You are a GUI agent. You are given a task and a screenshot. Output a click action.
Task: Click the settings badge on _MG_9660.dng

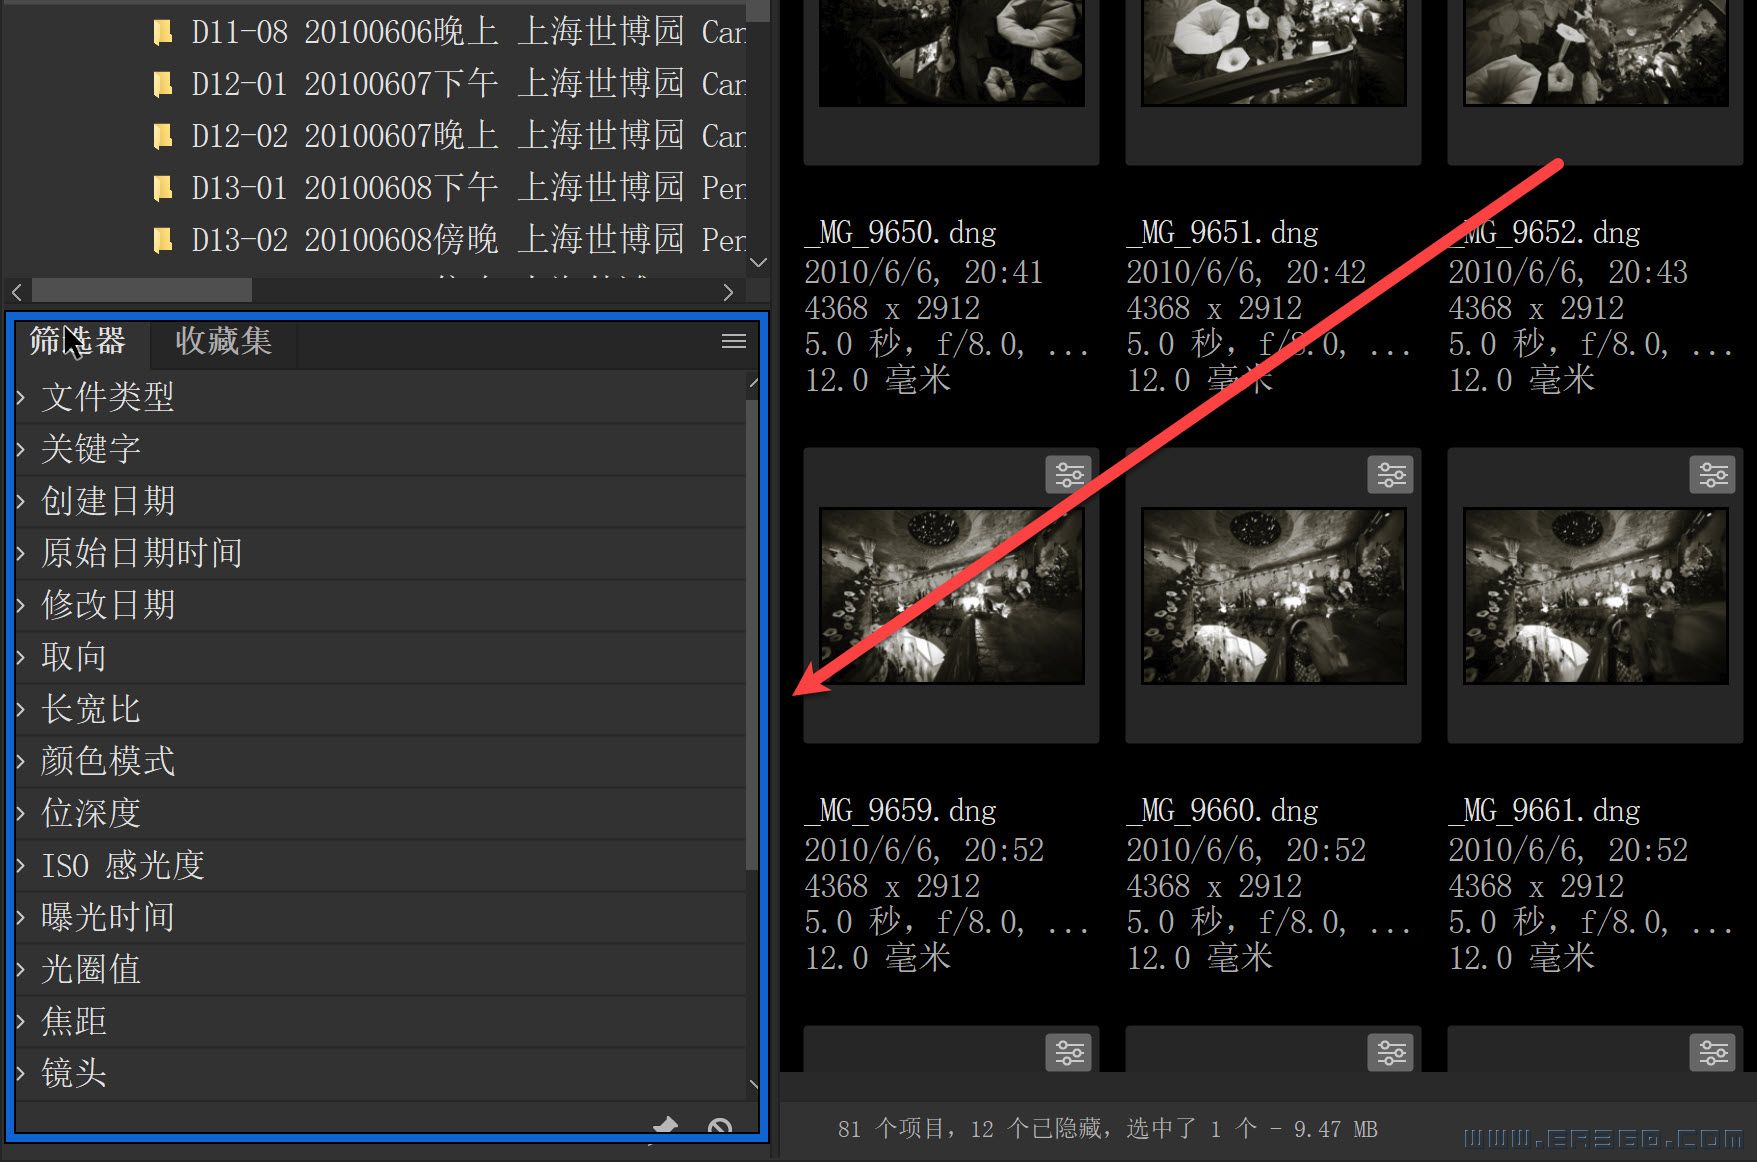click(1390, 474)
